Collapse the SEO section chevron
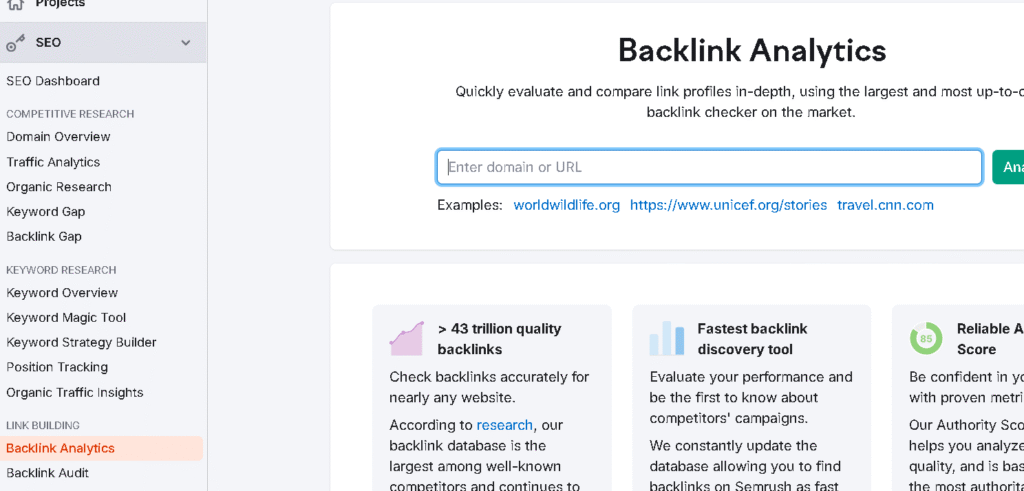Image resolution: width=1024 pixels, height=491 pixels. (185, 43)
